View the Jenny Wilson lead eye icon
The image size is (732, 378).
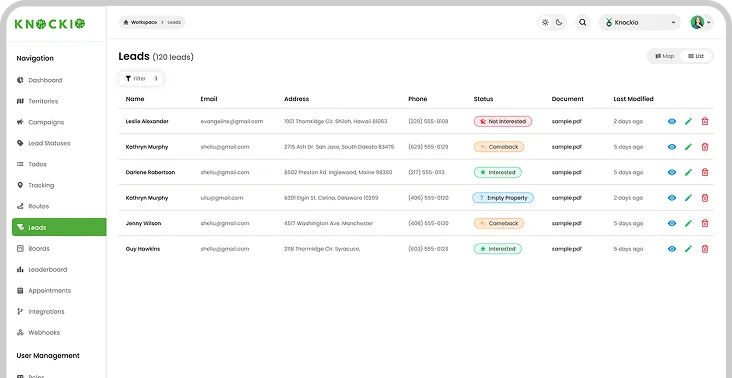coord(672,223)
